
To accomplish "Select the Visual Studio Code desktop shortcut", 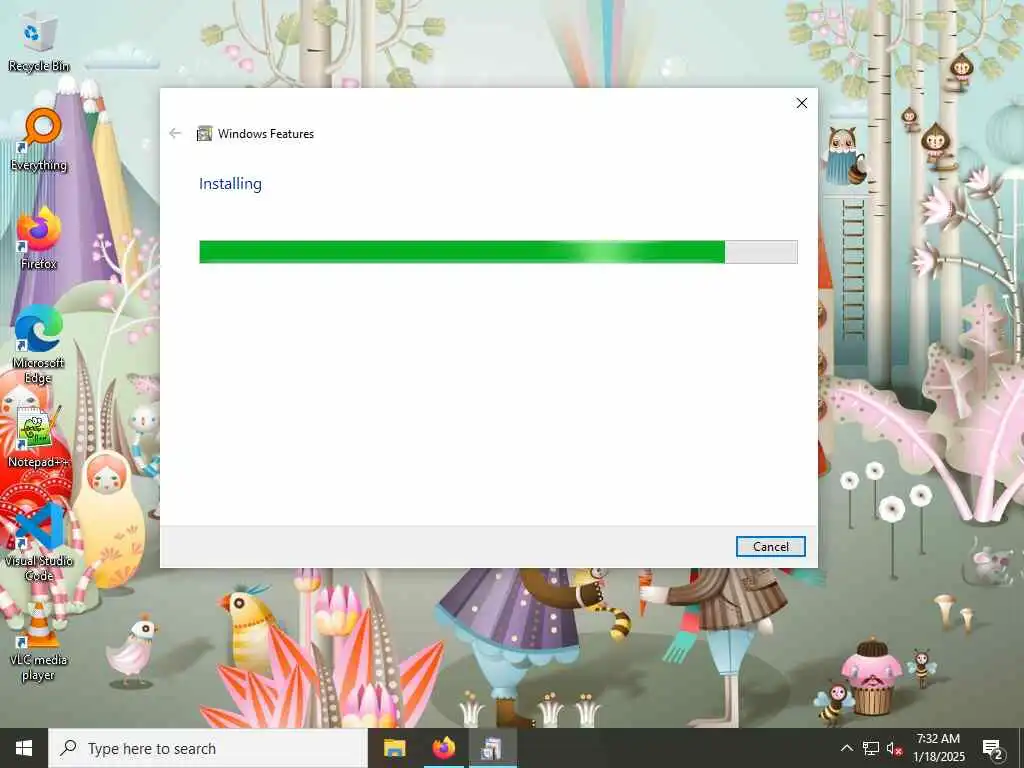I will click(x=39, y=542).
